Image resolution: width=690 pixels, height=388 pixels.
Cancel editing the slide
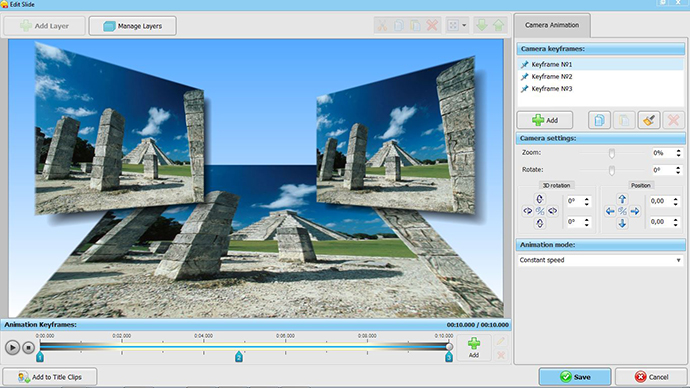(651, 377)
